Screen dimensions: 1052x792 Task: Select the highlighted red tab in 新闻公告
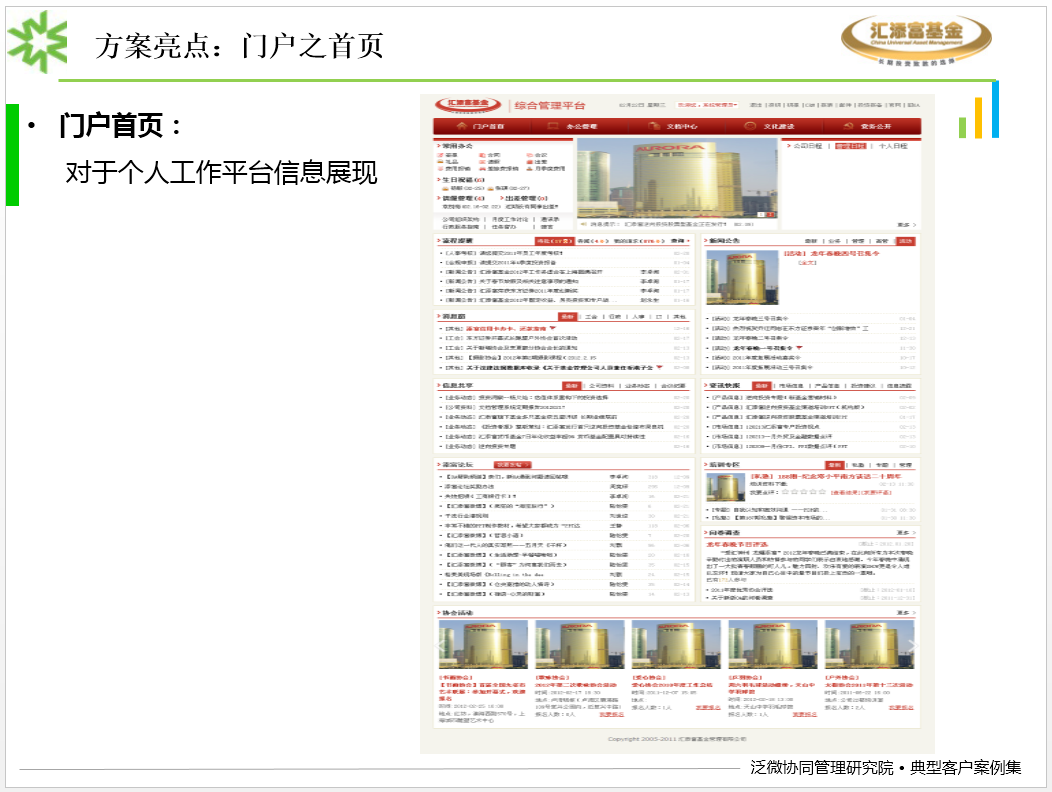coord(906,241)
